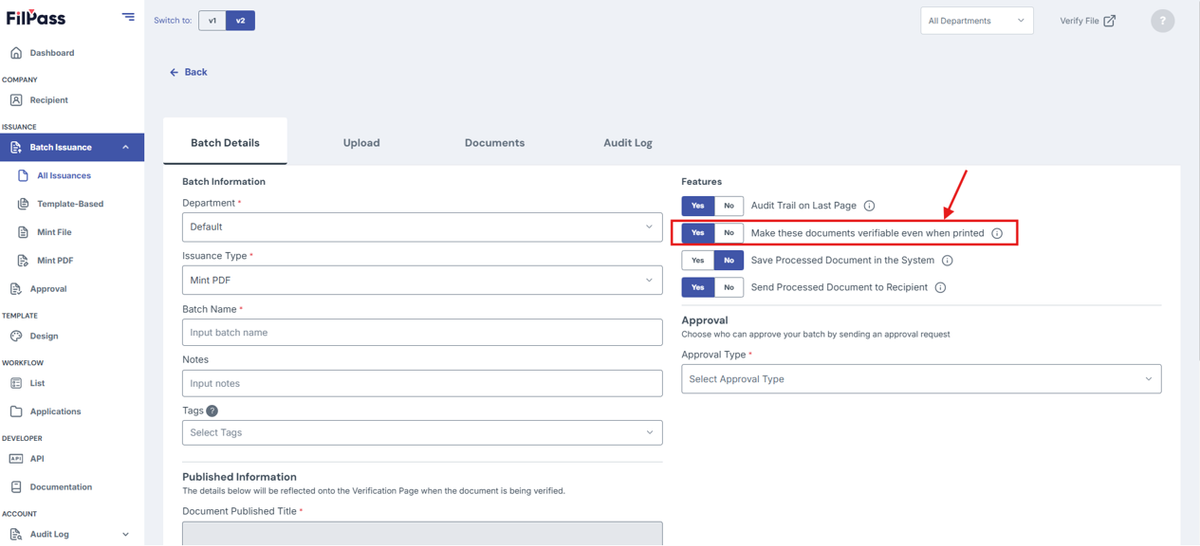Set verifiable when printed to Yes
This screenshot has width=1200, height=546.
[x=698, y=233]
